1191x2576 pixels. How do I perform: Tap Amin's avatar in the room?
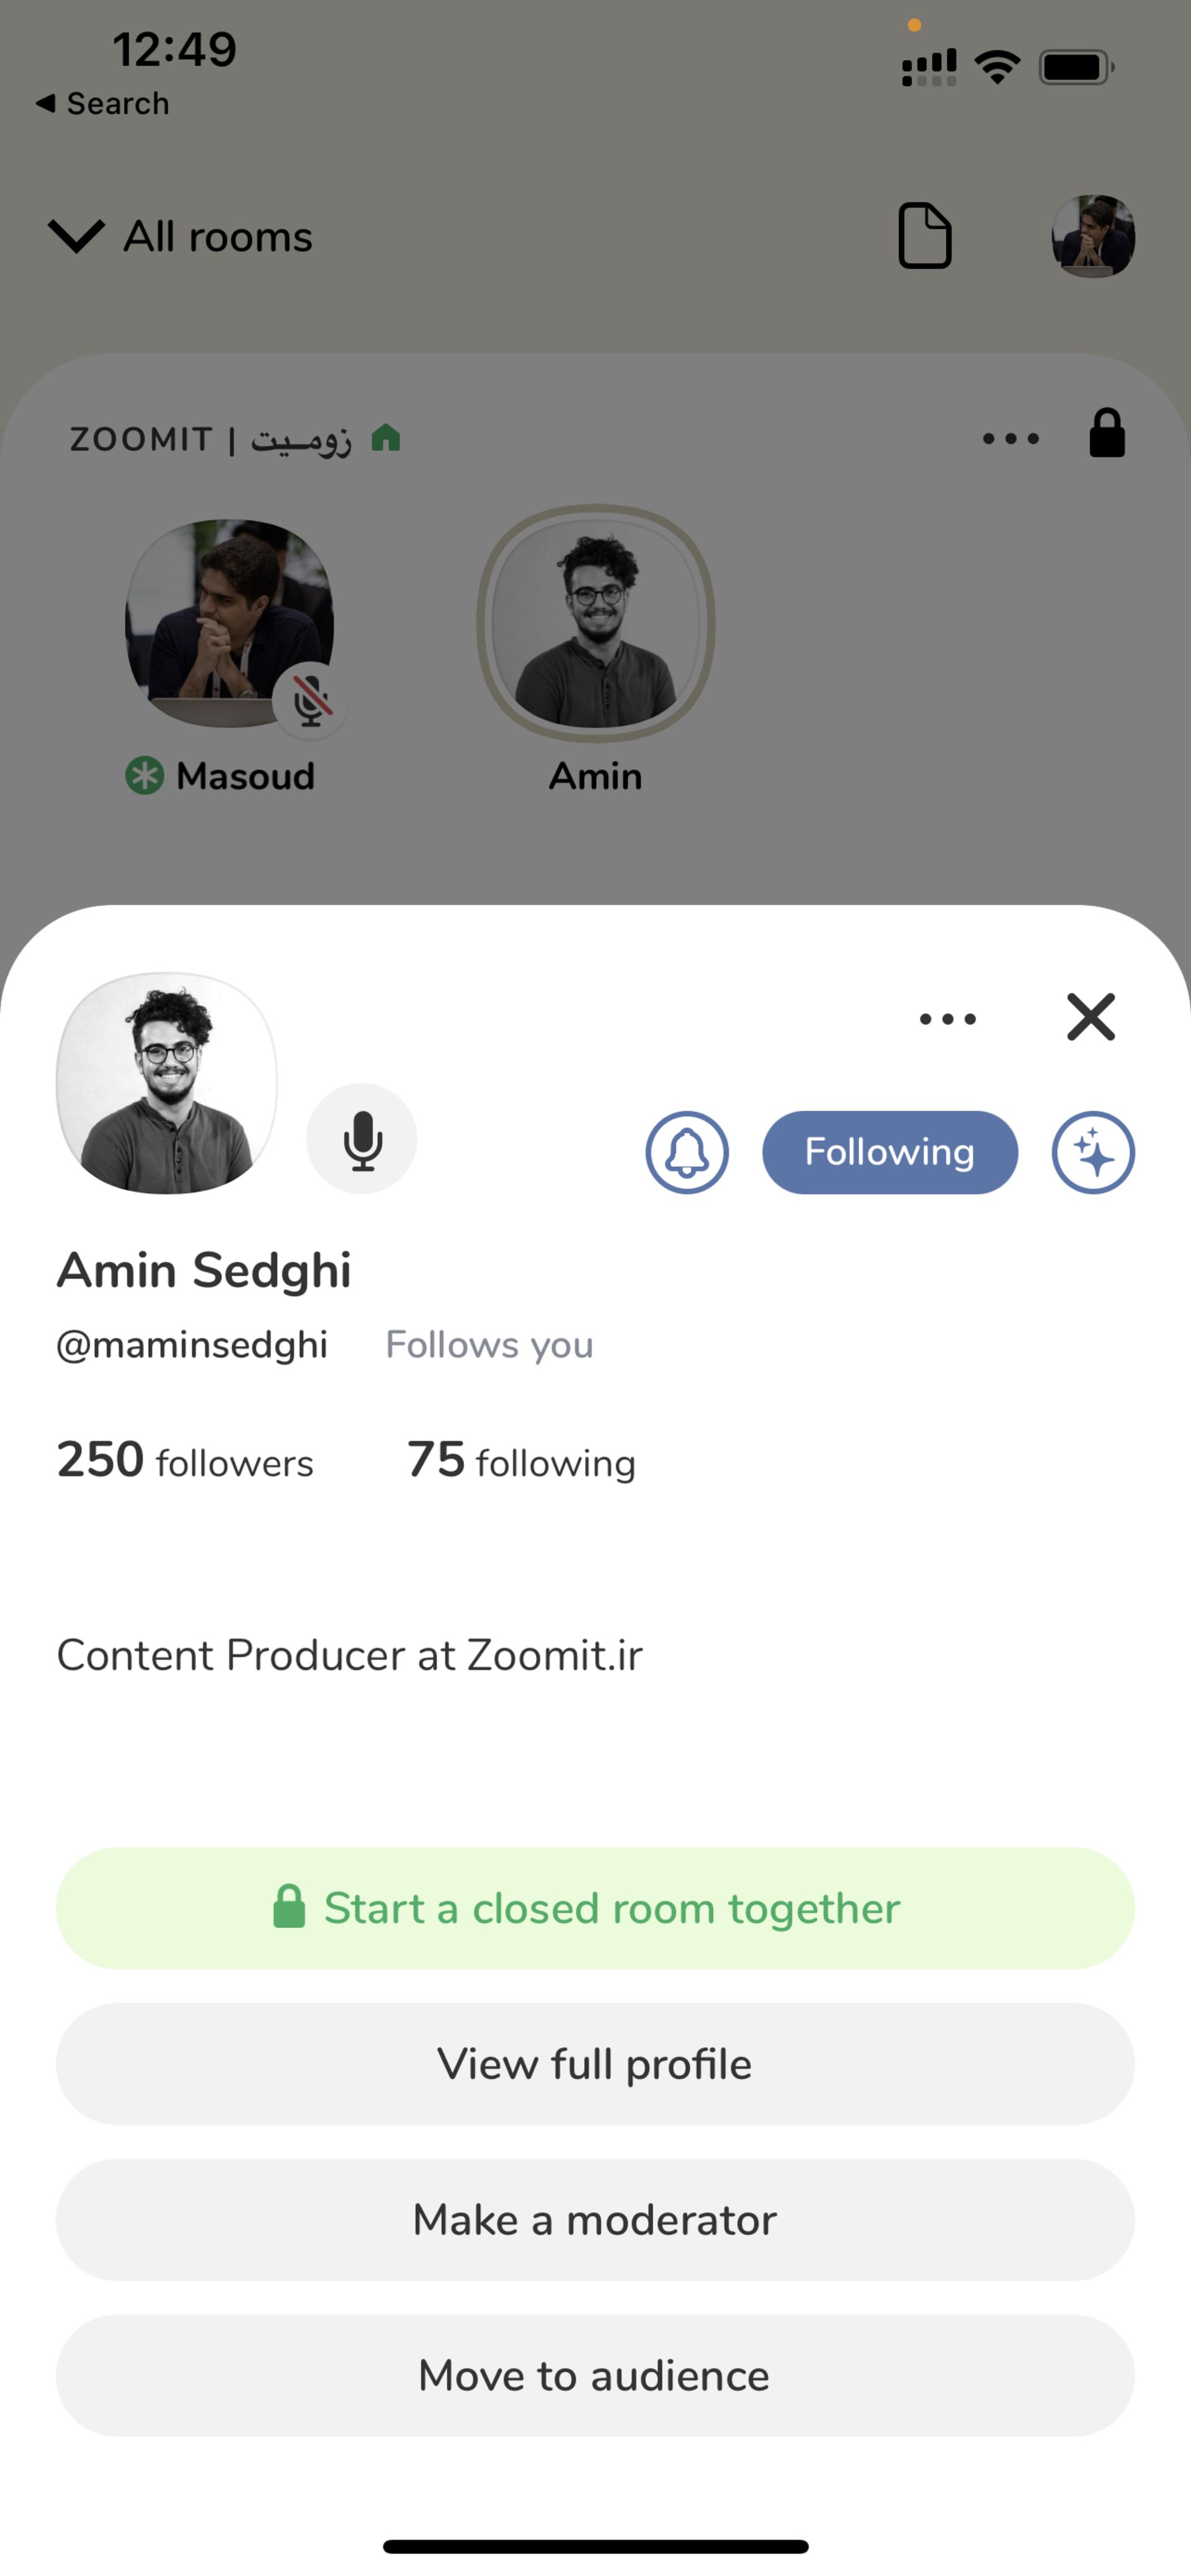click(x=595, y=623)
